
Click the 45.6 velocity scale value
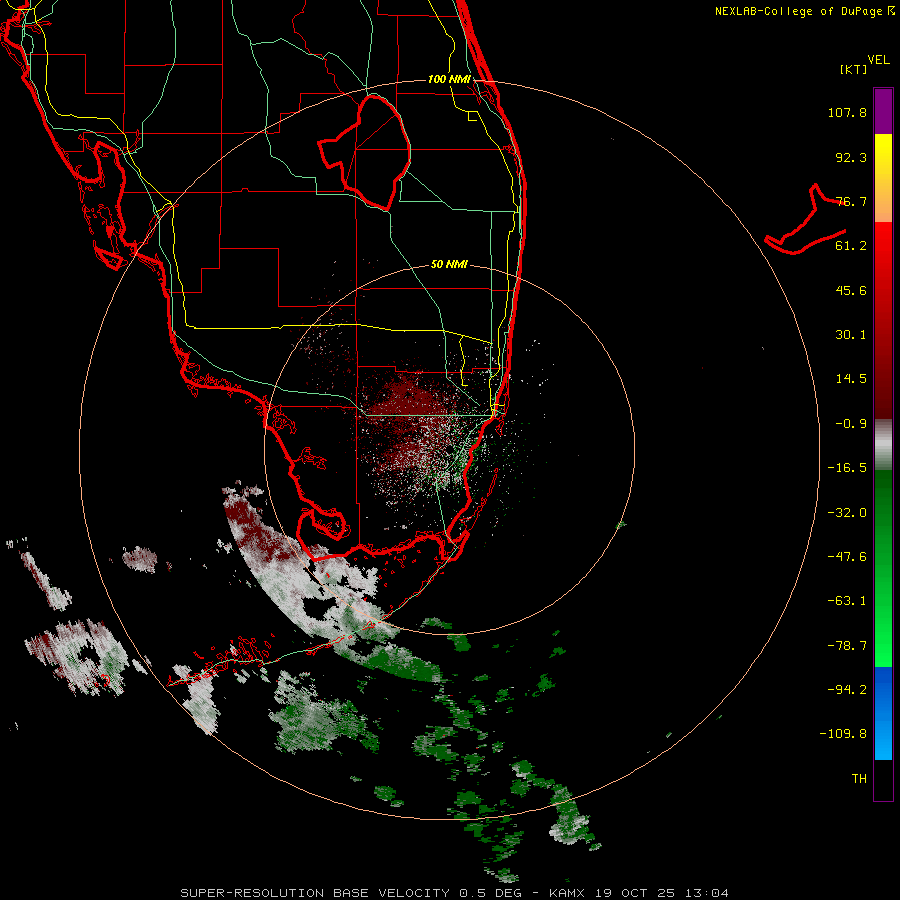pos(851,290)
